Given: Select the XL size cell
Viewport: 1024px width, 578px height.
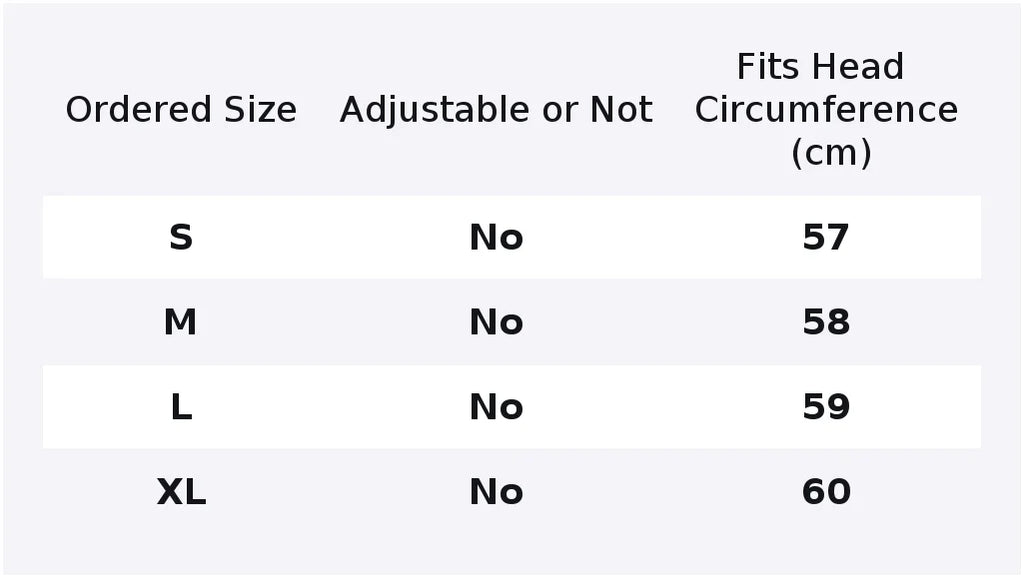Looking at the screenshot, I should pyautogui.click(x=181, y=492).
